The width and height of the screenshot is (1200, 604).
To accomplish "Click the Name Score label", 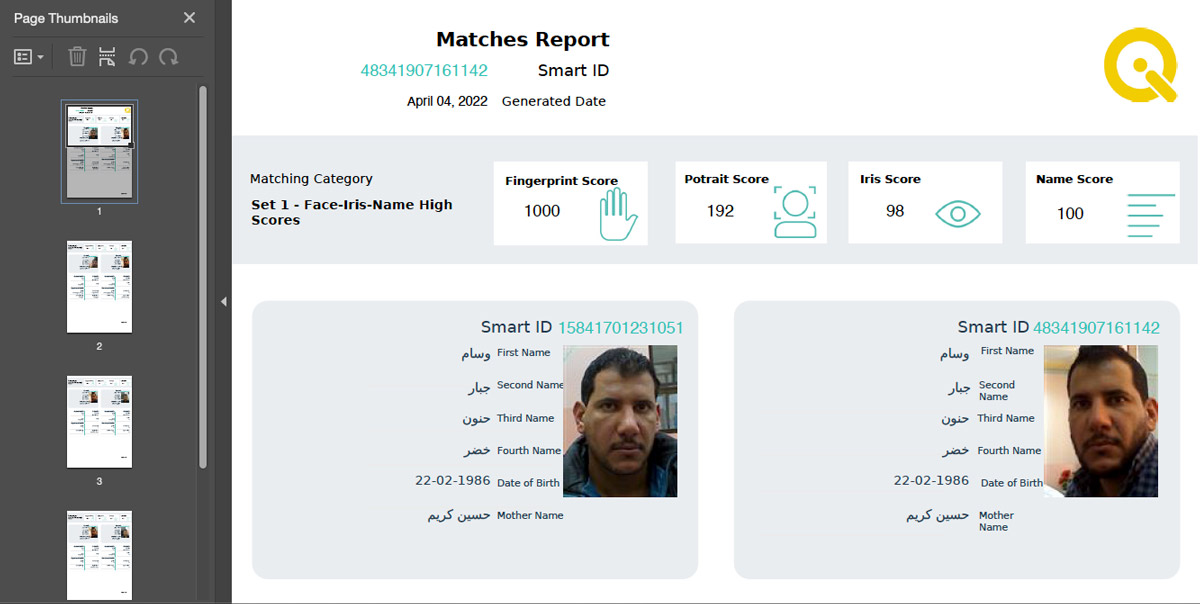I will click(x=1074, y=179).
